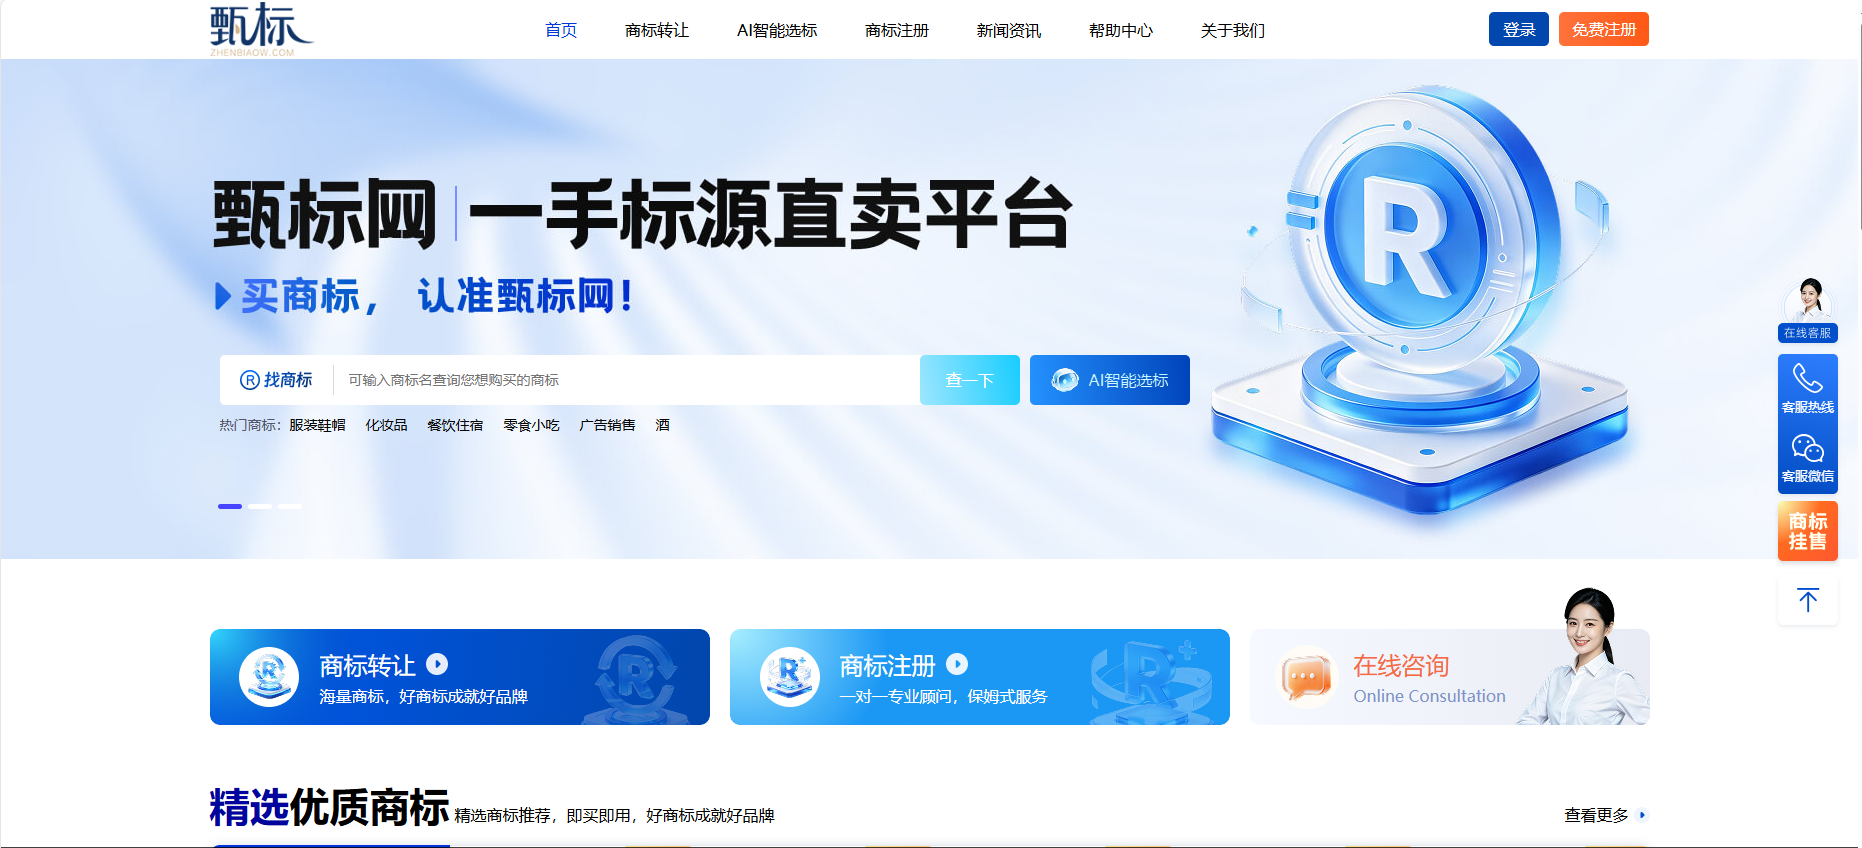The image size is (1862, 848).
Task: Click the orange 免费注册 button
Action: click(1604, 29)
